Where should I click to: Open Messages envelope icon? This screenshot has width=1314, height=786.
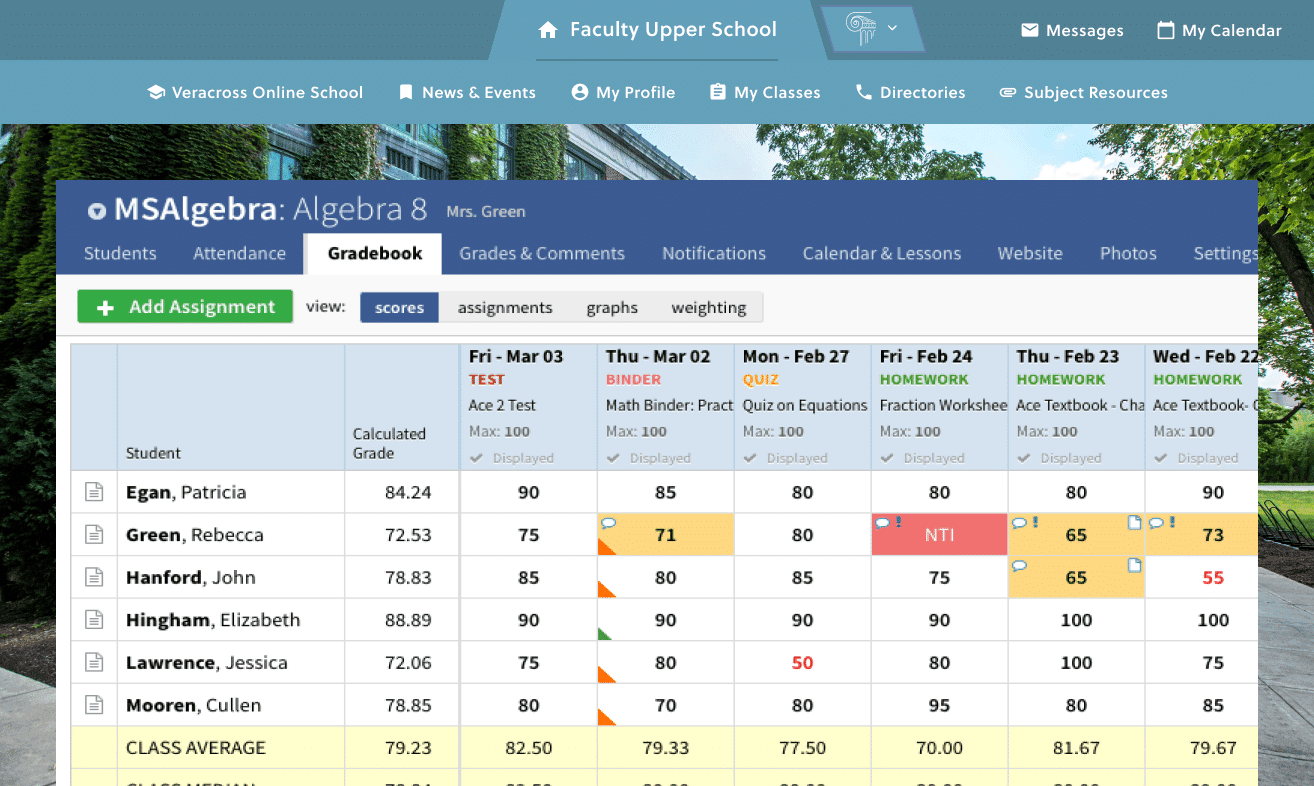pyautogui.click(x=1029, y=31)
